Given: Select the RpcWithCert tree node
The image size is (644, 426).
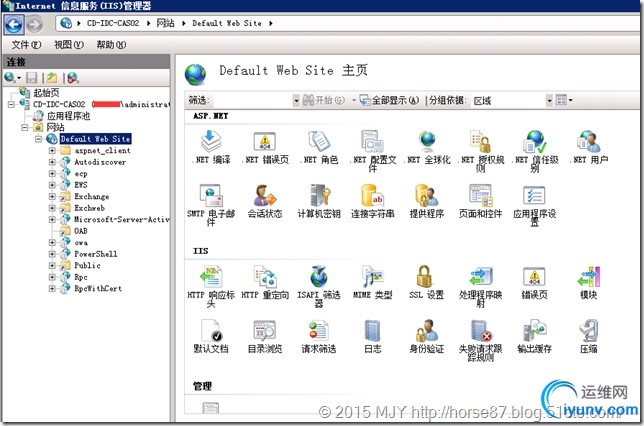Looking at the screenshot, I should pyautogui.click(x=98, y=288).
